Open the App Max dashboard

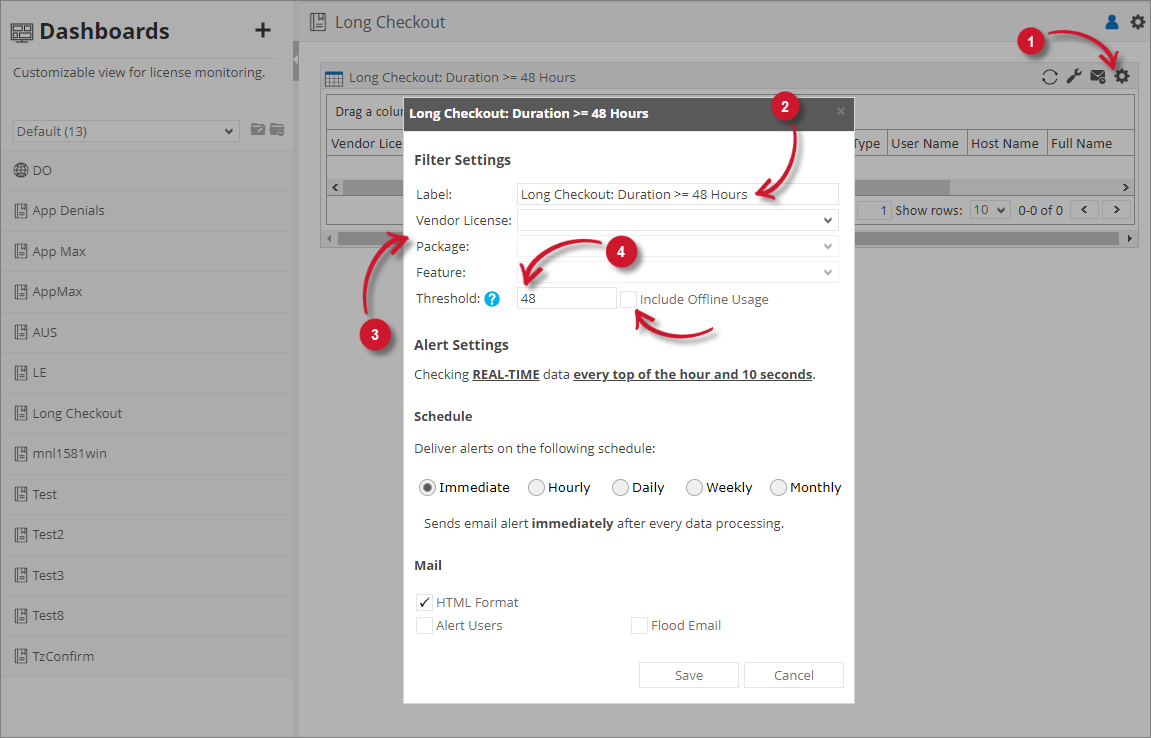coord(147,251)
